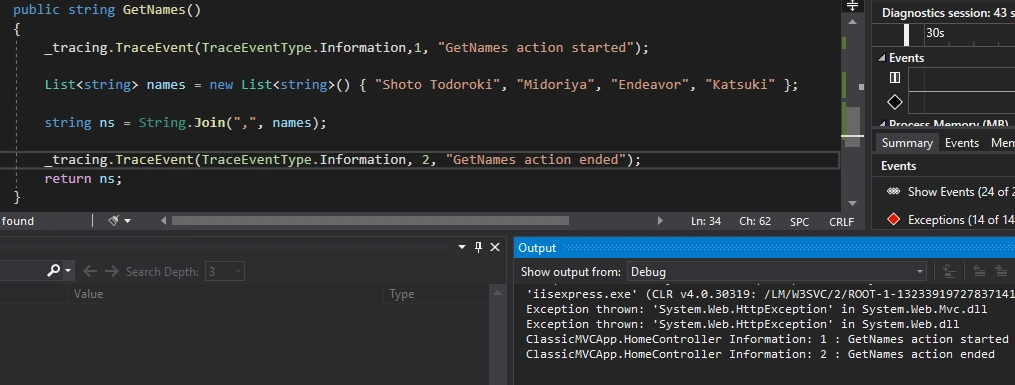
Task: Open the Exceptions events link
Action: coord(961,219)
